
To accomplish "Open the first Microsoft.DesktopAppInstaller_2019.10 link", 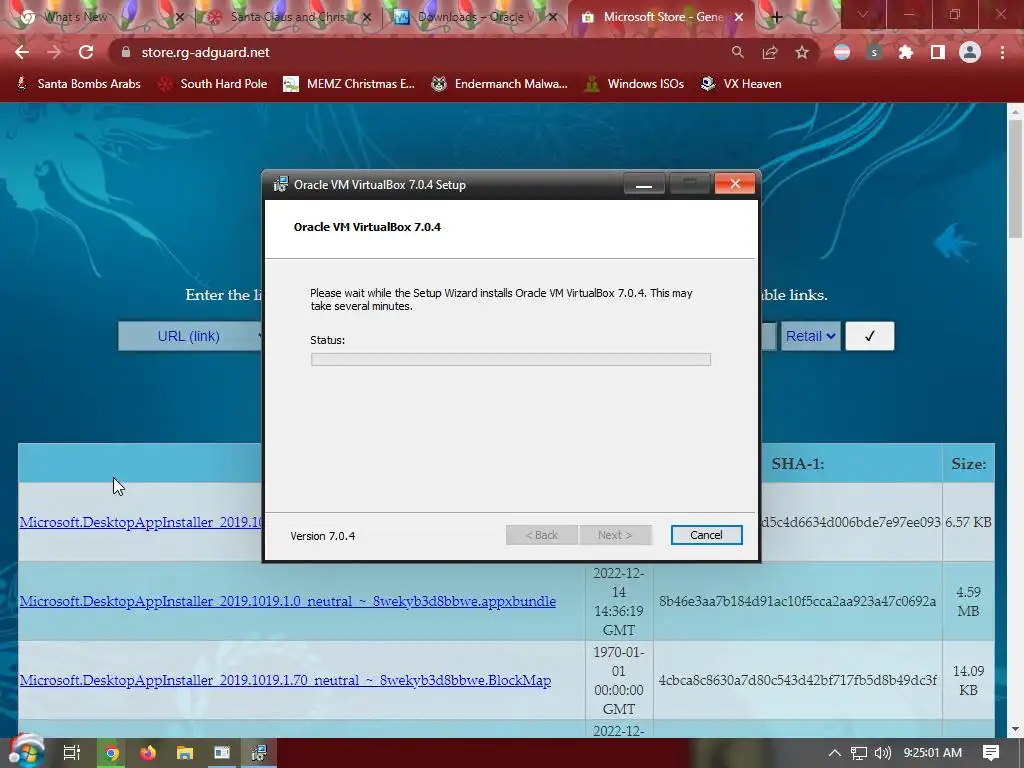I will (x=140, y=522).
